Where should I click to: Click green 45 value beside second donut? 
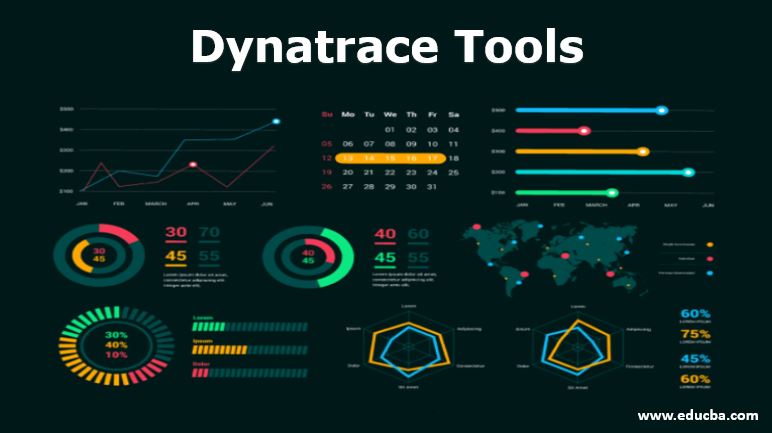pos(385,258)
